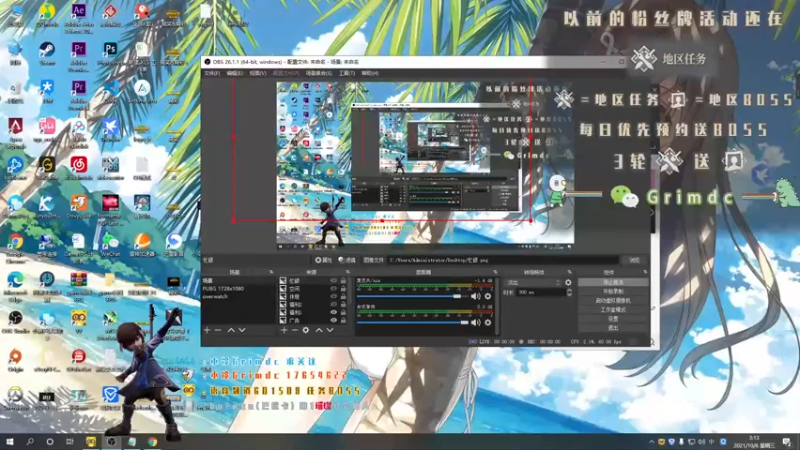Toggle visibility eye of the 空闲 source
The height and width of the screenshot is (450, 800).
(334, 289)
